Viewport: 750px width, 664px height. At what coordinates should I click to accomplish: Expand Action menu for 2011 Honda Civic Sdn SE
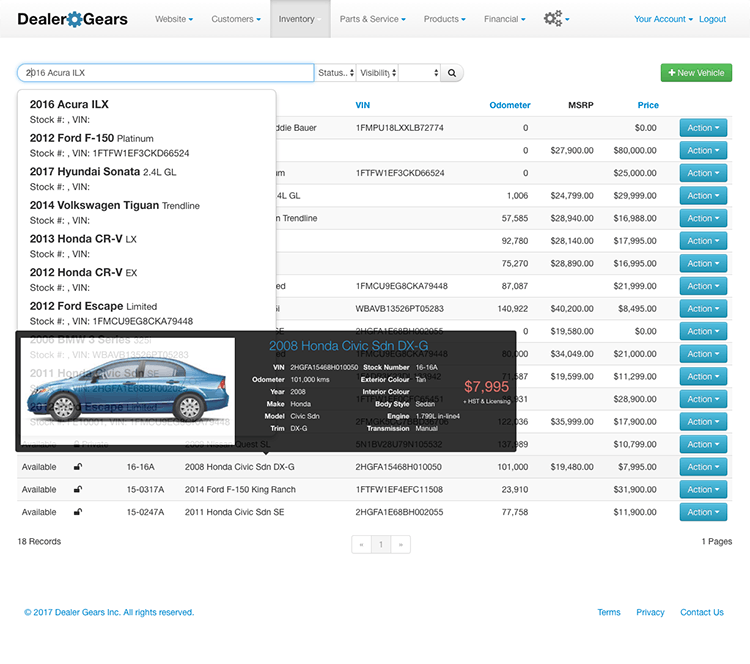point(704,512)
